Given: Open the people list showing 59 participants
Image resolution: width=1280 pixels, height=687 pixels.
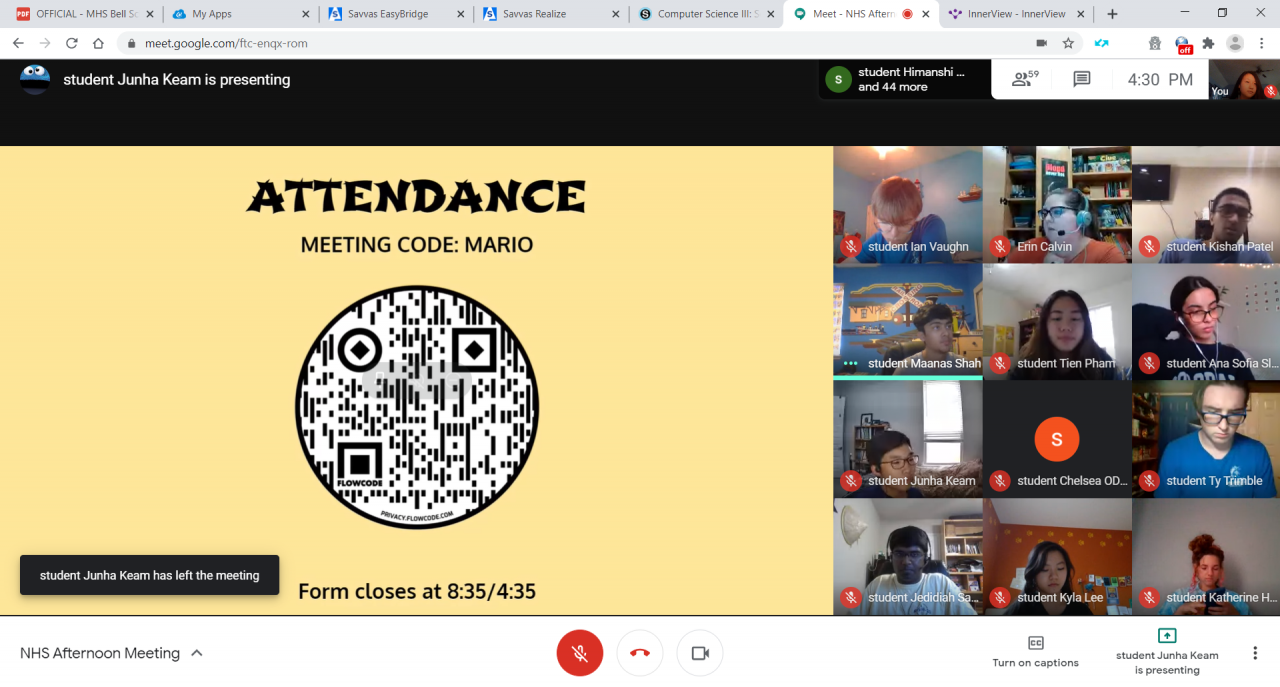Looking at the screenshot, I should [1026, 79].
